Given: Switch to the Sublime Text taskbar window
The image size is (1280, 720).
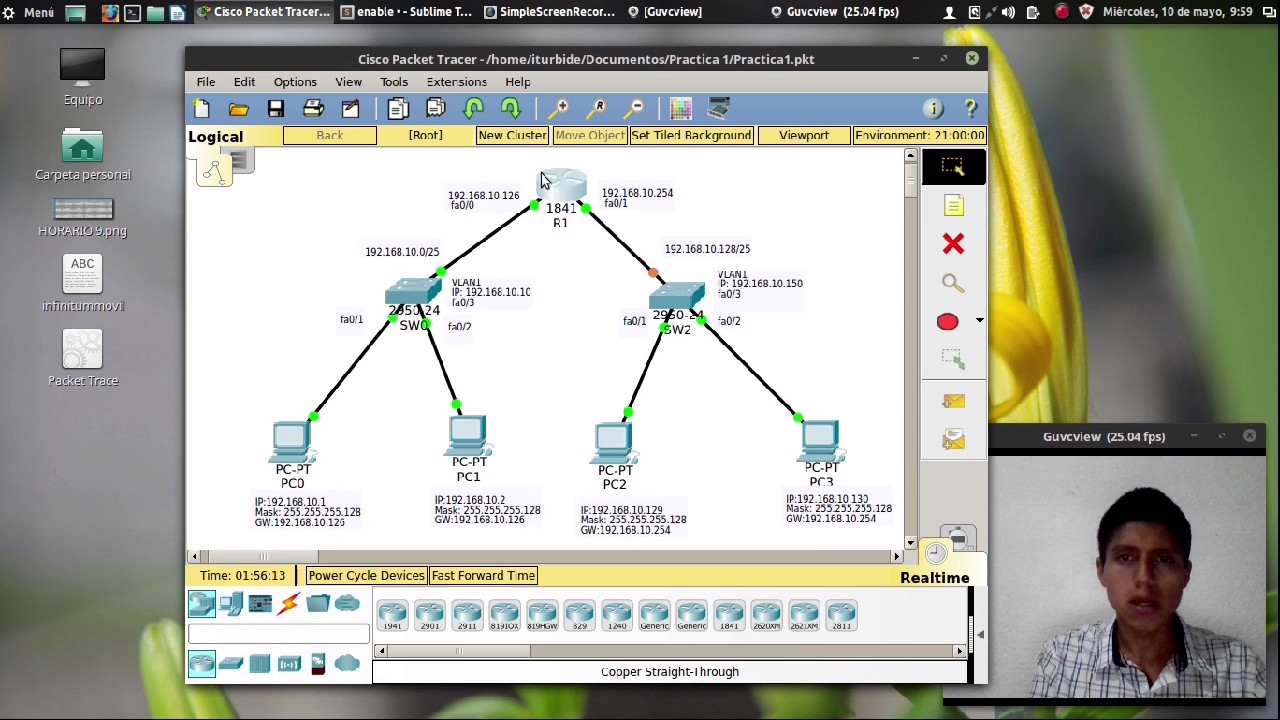Looking at the screenshot, I should [x=406, y=12].
